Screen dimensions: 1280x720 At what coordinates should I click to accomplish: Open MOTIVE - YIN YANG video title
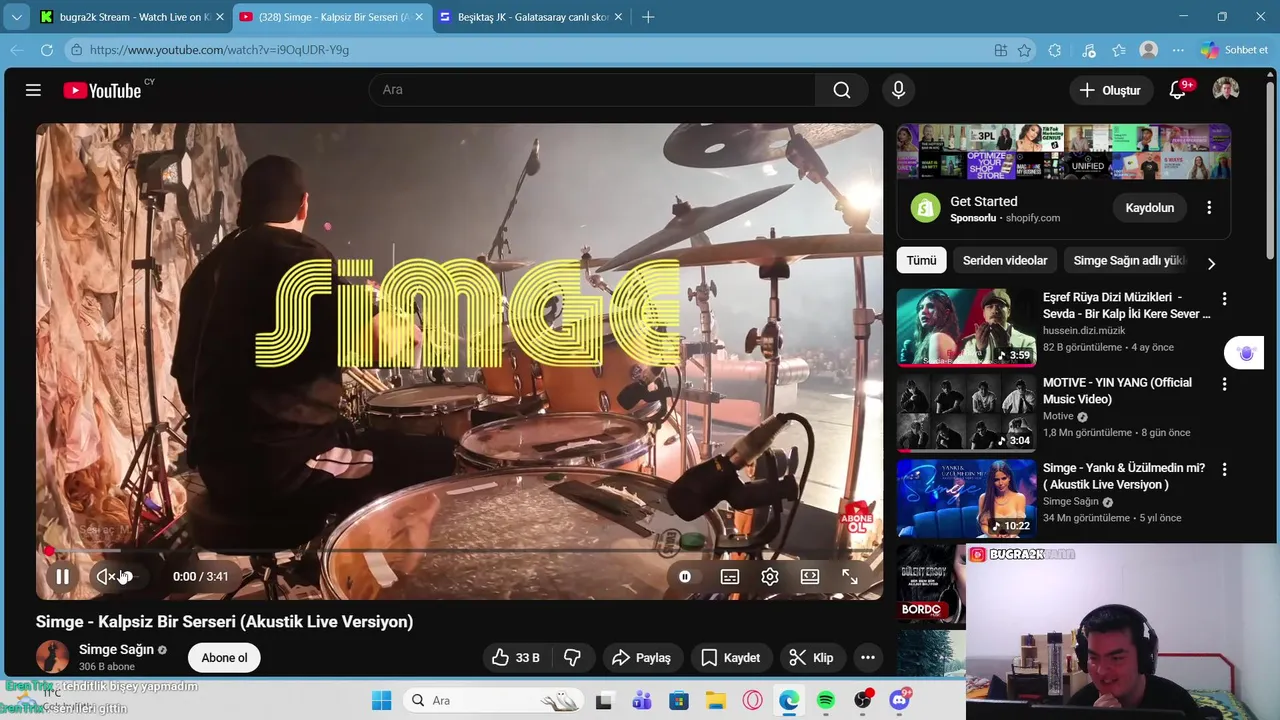click(1117, 391)
